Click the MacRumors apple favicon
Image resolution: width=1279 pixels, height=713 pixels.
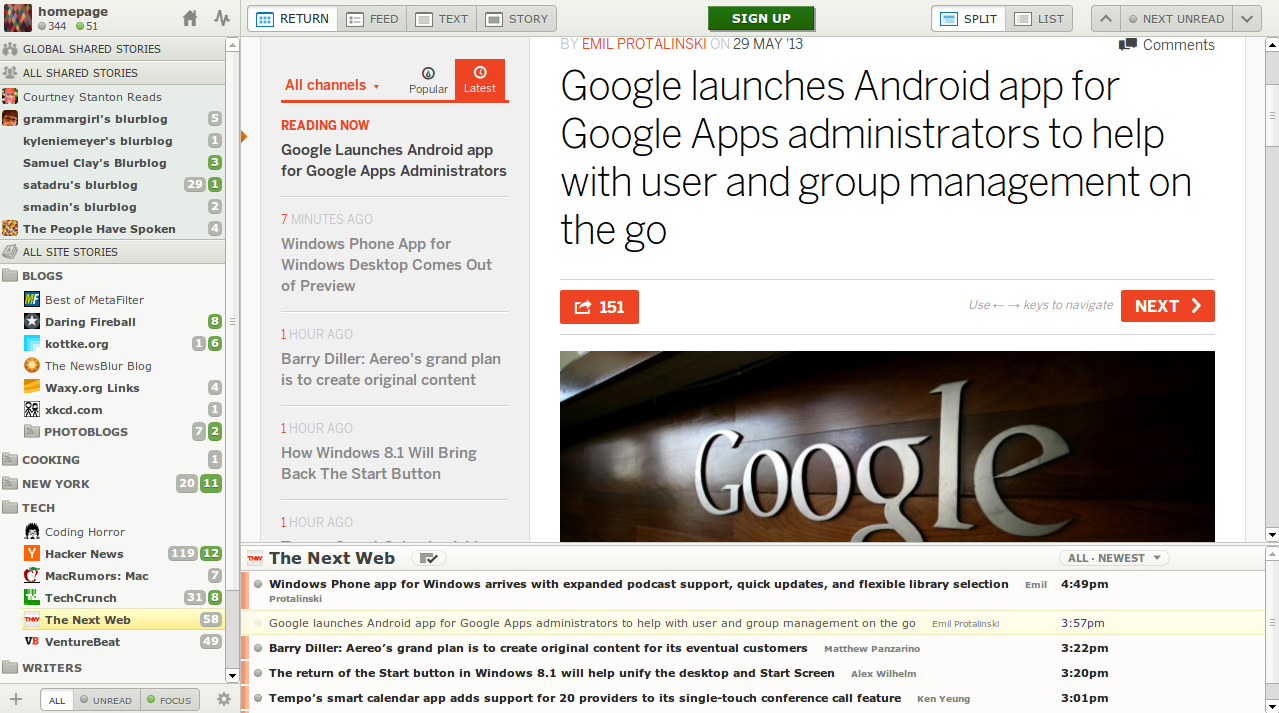[x=32, y=576]
